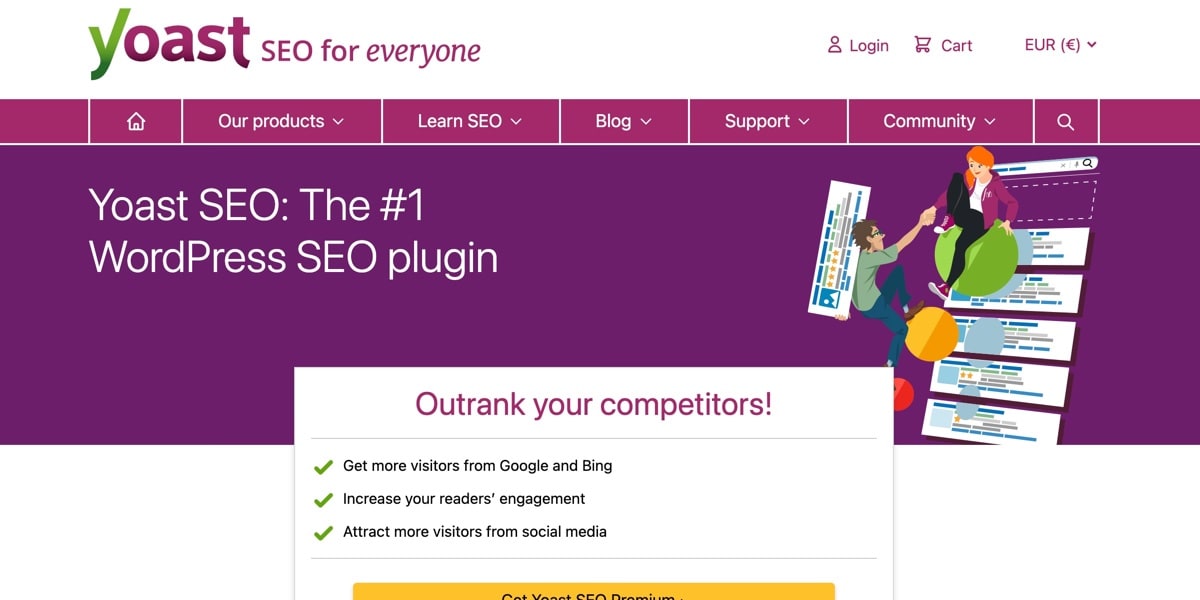Click green checkmark beside Google and Bing
The height and width of the screenshot is (600, 1200).
pyautogui.click(x=323, y=466)
